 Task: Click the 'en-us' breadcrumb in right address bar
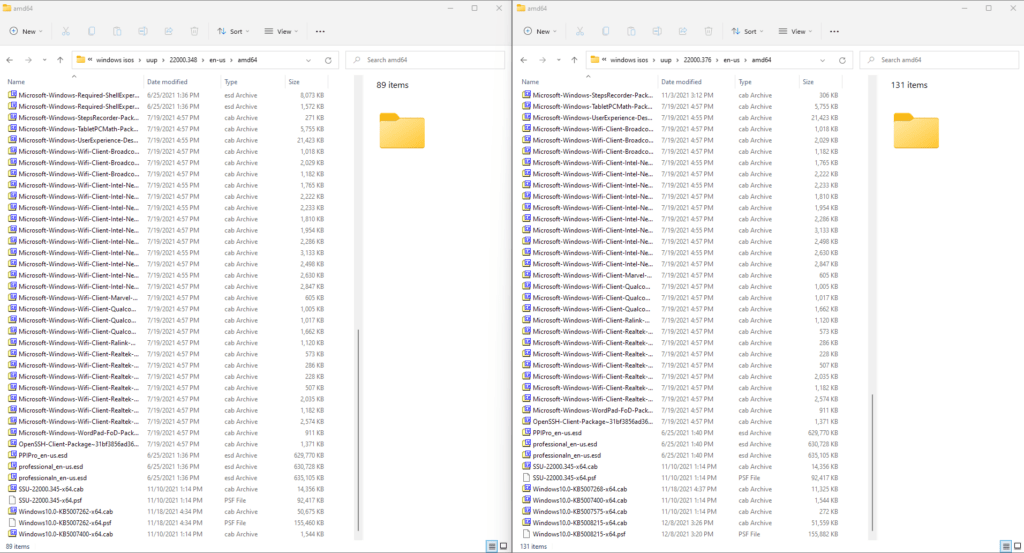click(731, 60)
